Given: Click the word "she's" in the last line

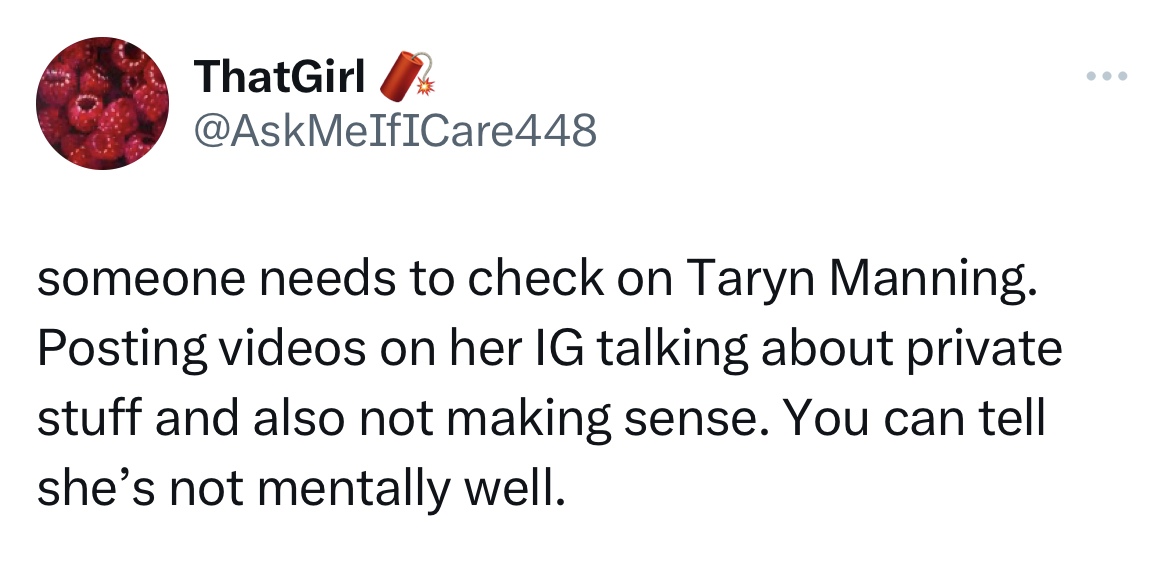Looking at the screenshot, I should coord(88,489).
